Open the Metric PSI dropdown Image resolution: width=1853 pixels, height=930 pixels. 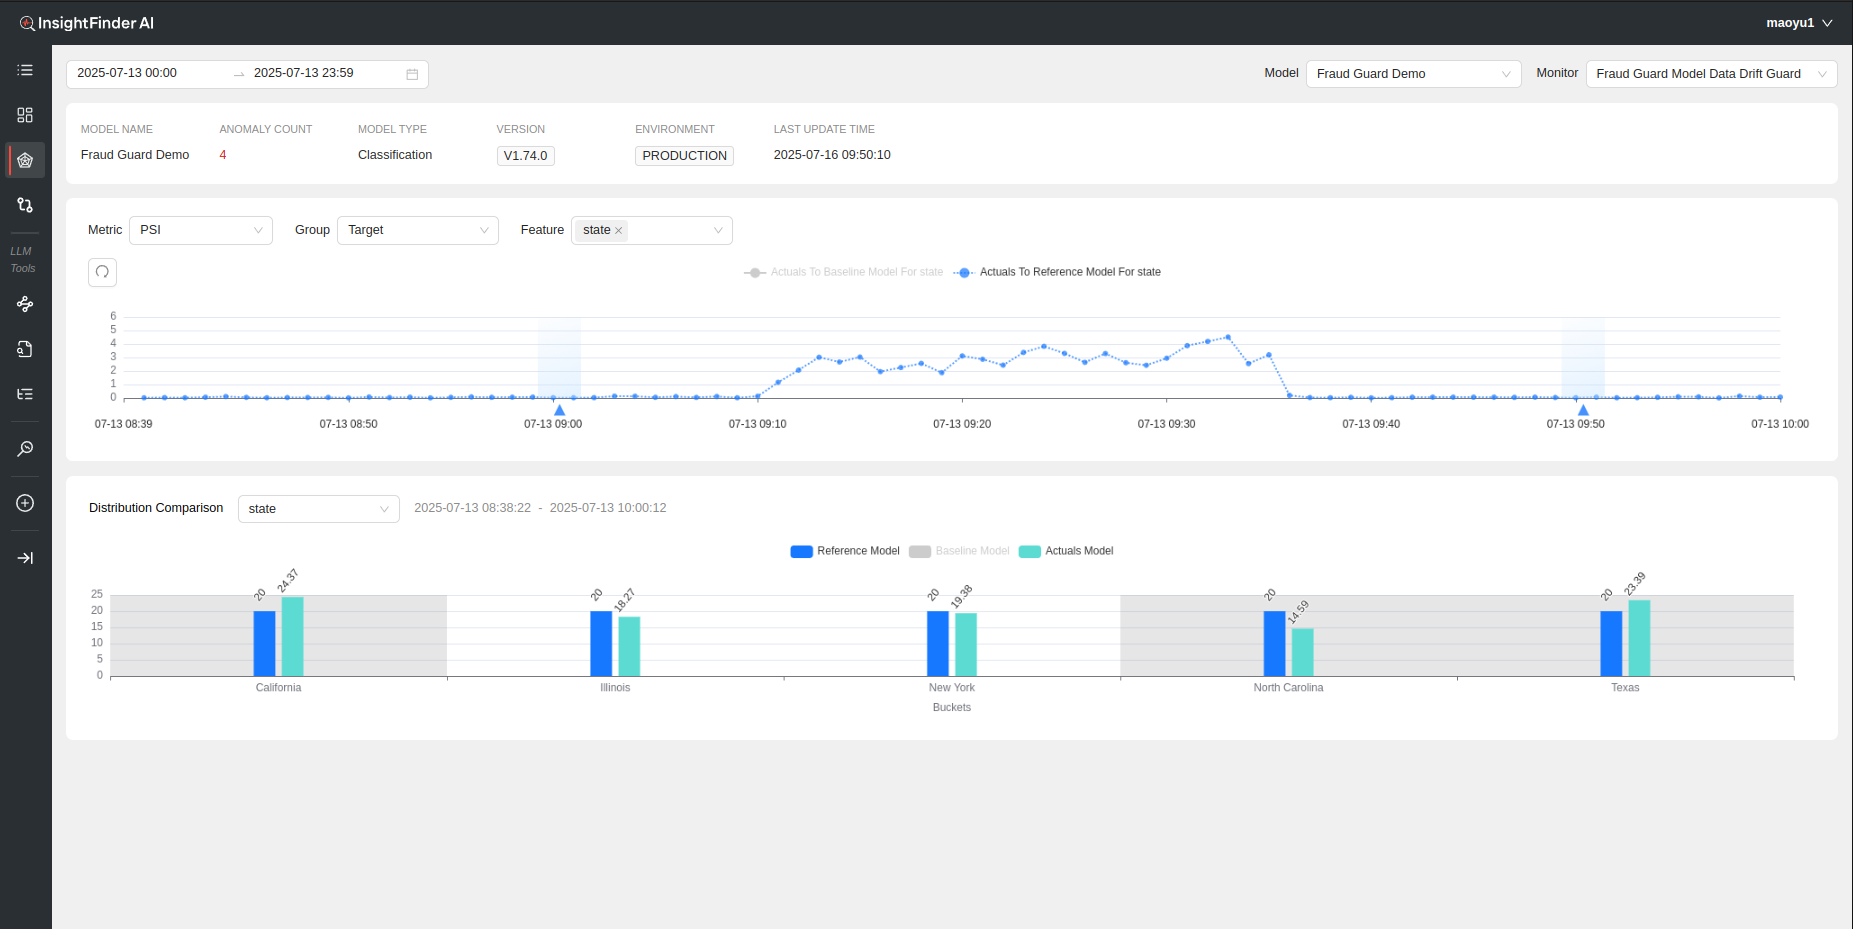(200, 230)
